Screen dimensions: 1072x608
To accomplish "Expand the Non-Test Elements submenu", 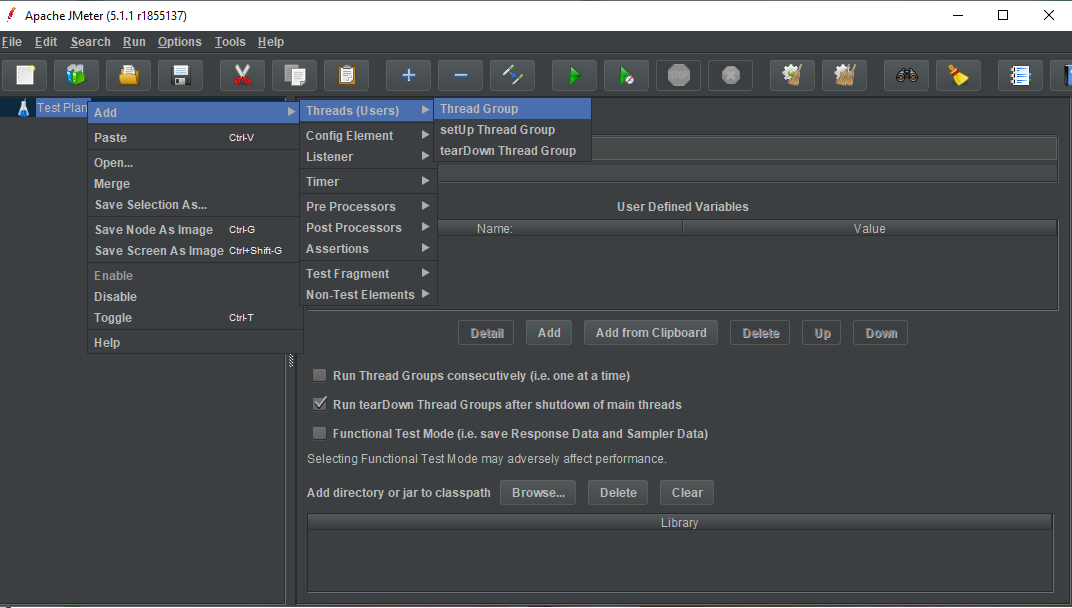I will pyautogui.click(x=368, y=295).
